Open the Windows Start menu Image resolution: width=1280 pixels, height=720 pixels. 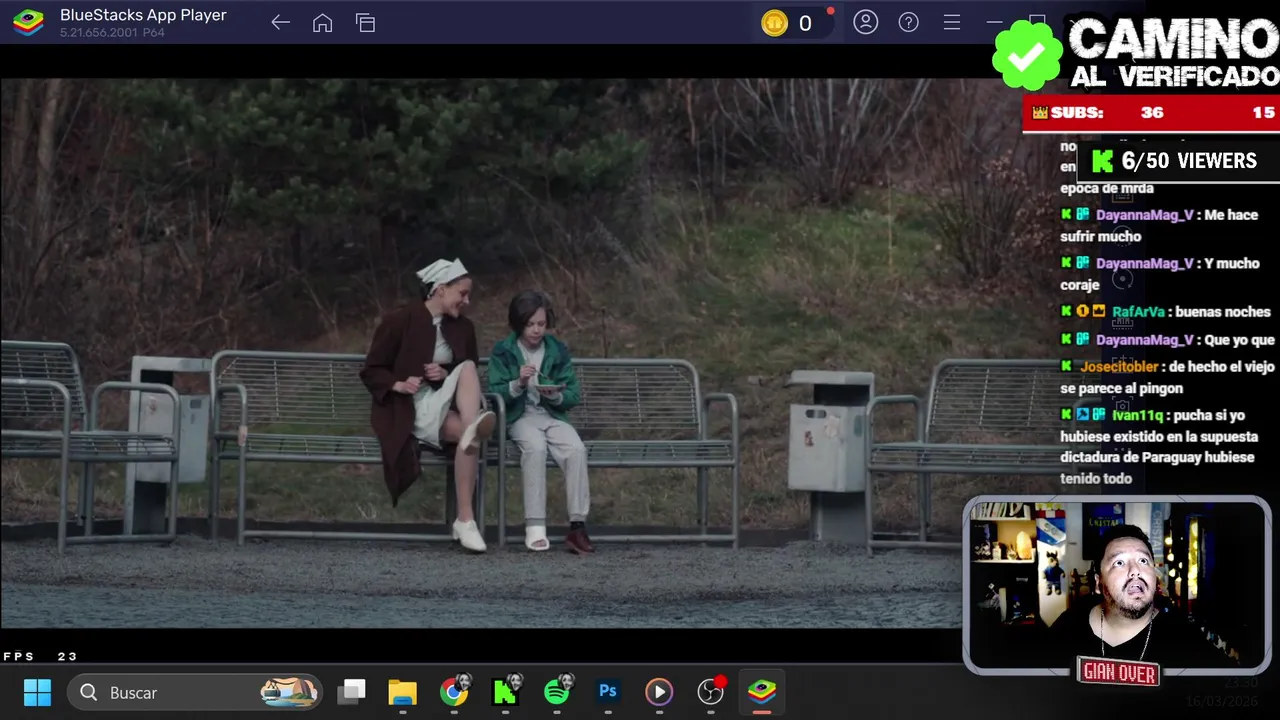coord(37,692)
